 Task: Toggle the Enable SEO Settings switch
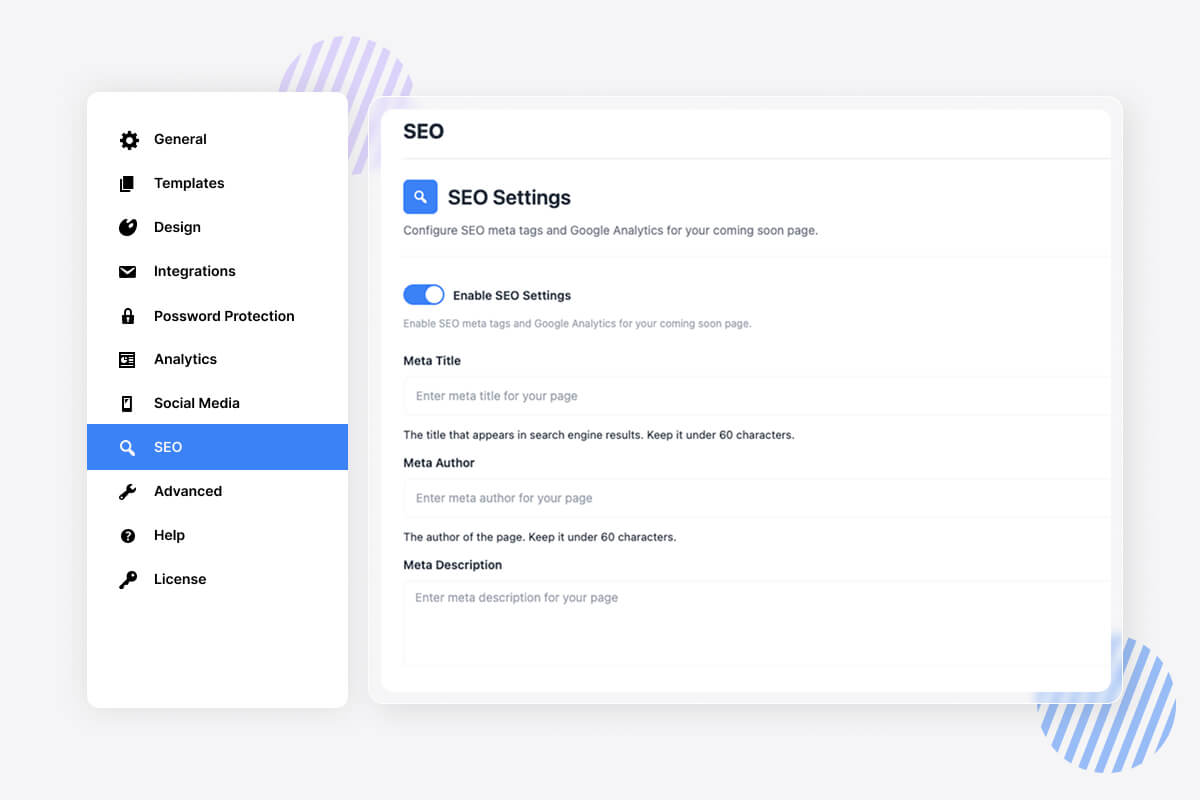coord(424,295)
